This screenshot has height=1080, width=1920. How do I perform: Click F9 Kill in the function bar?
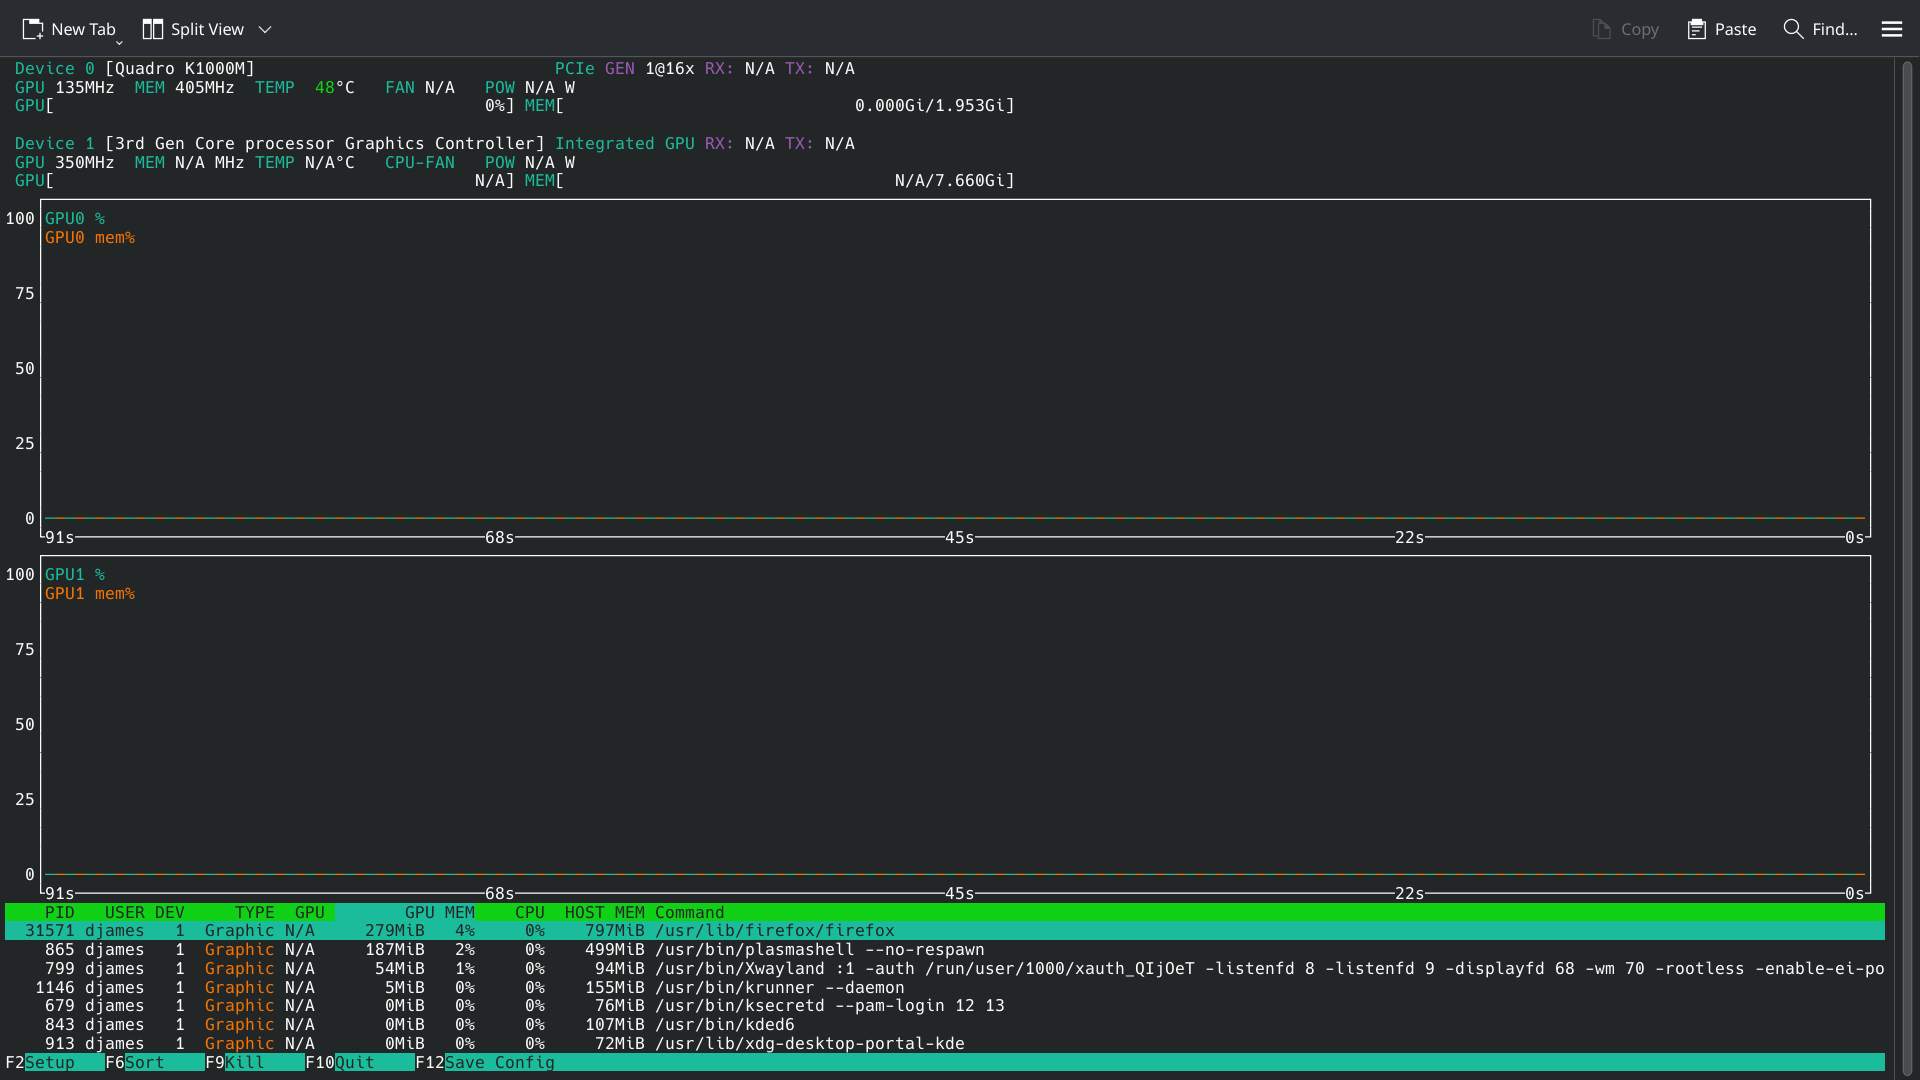point(244,1062)
